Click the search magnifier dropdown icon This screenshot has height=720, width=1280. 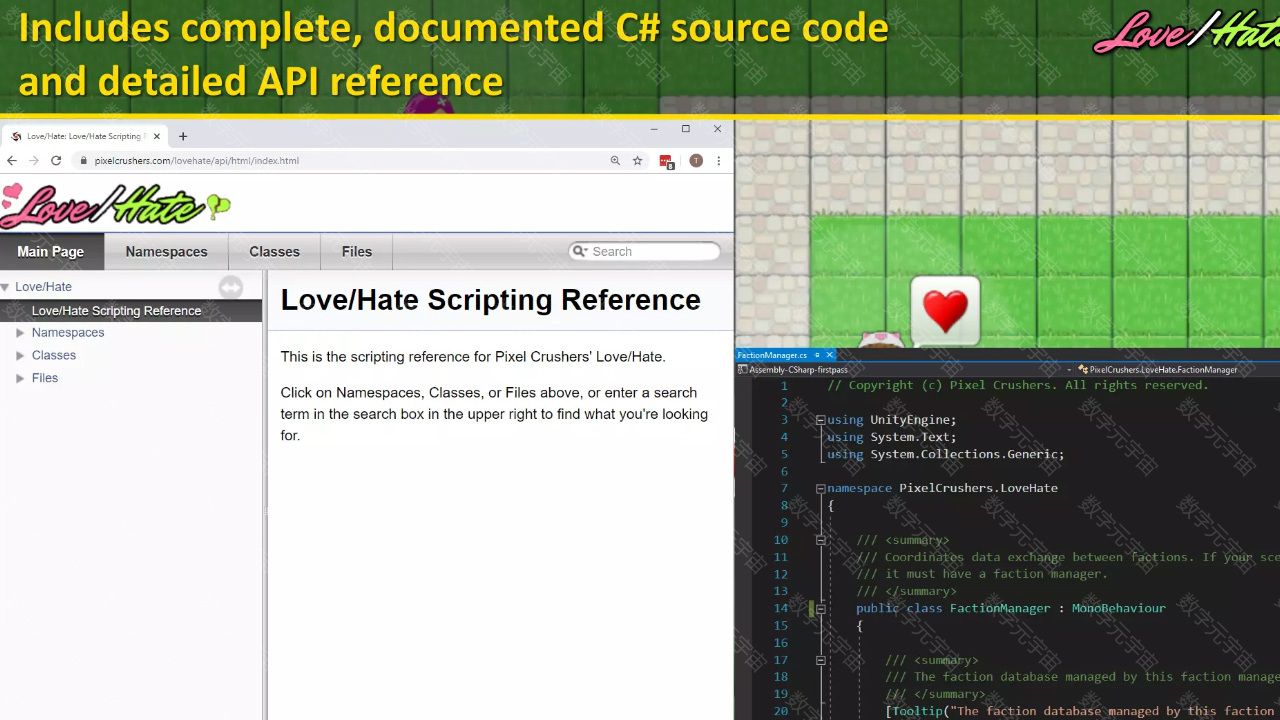click(578, 251)
